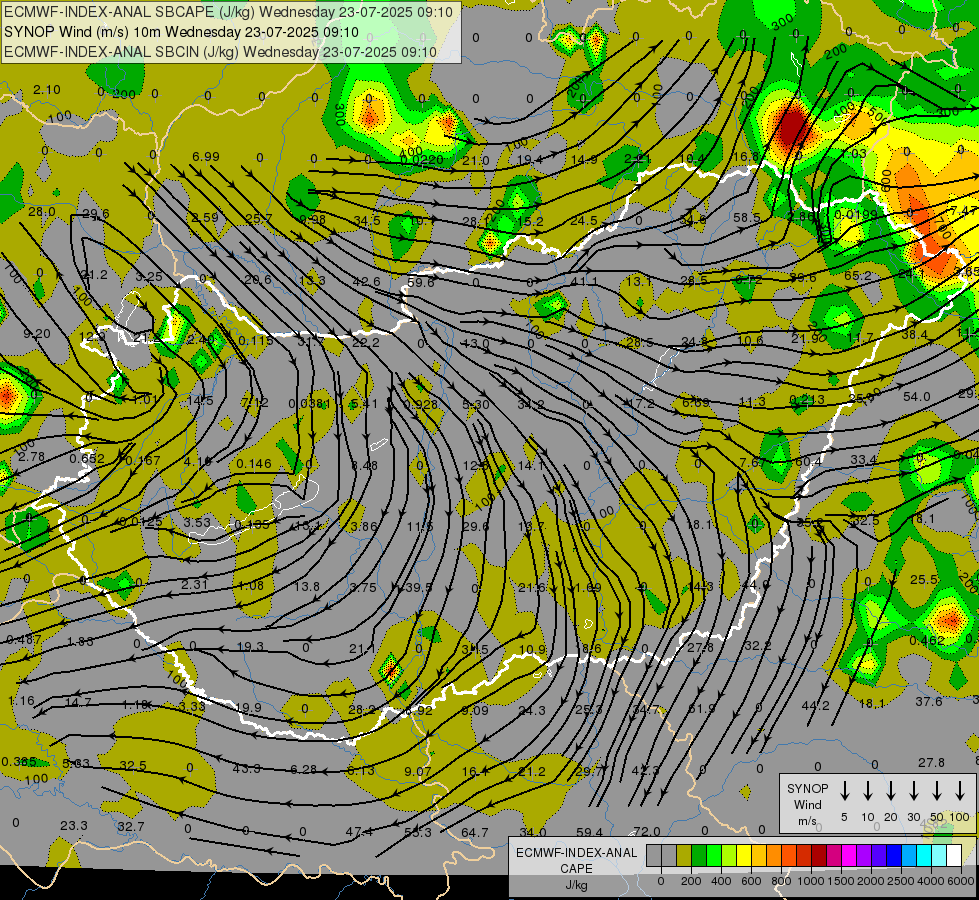Click the J/kg unit label in the legend
Screen dimensions: 979x900
click(576, 885)
